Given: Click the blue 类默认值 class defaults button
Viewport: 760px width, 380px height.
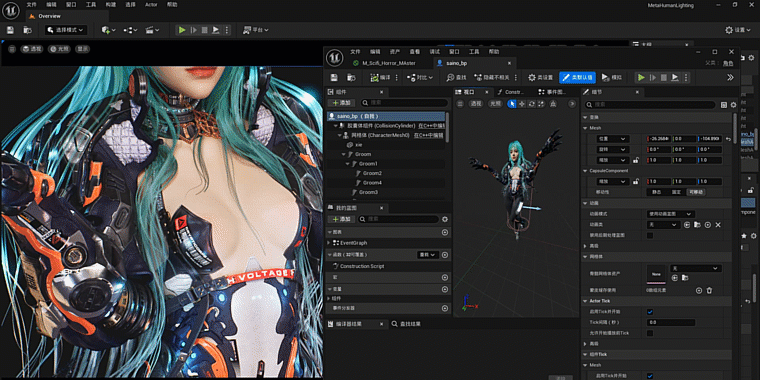Looking at the screenshot, I should [x=577, y=78].
